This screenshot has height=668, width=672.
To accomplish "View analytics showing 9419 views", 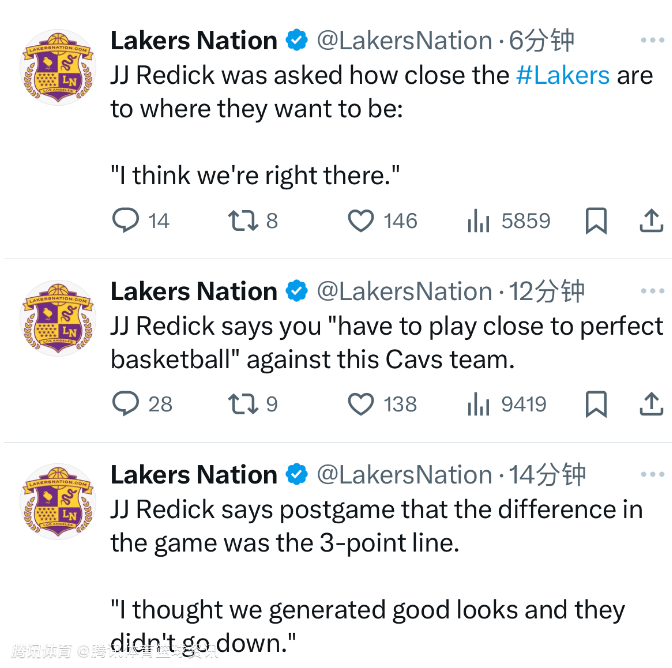I will [479, 404].
